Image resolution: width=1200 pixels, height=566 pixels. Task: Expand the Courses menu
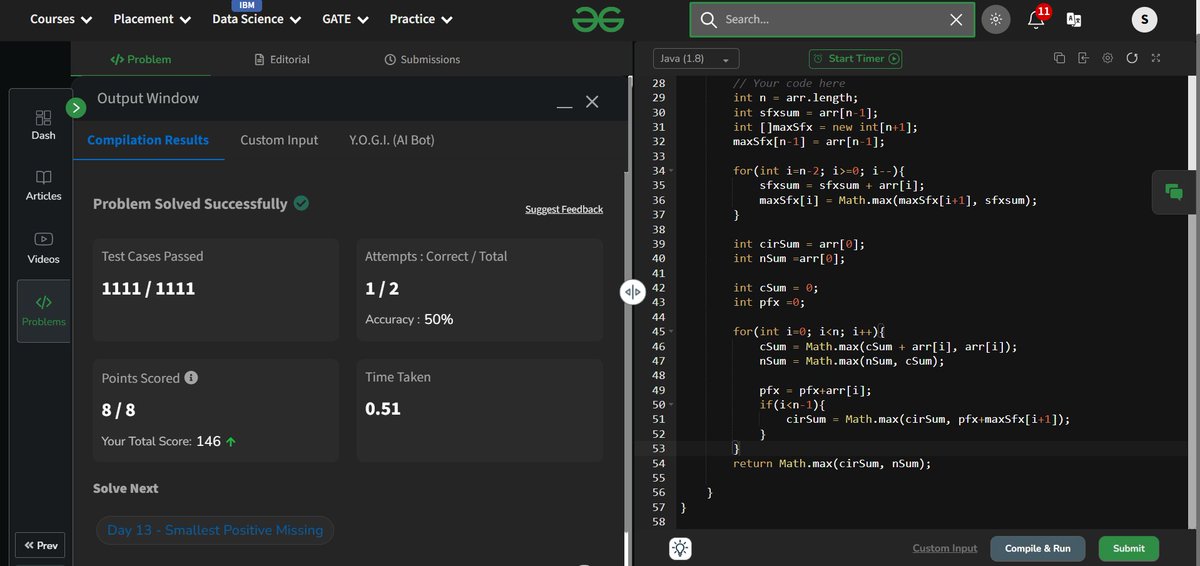pos(61,19)
